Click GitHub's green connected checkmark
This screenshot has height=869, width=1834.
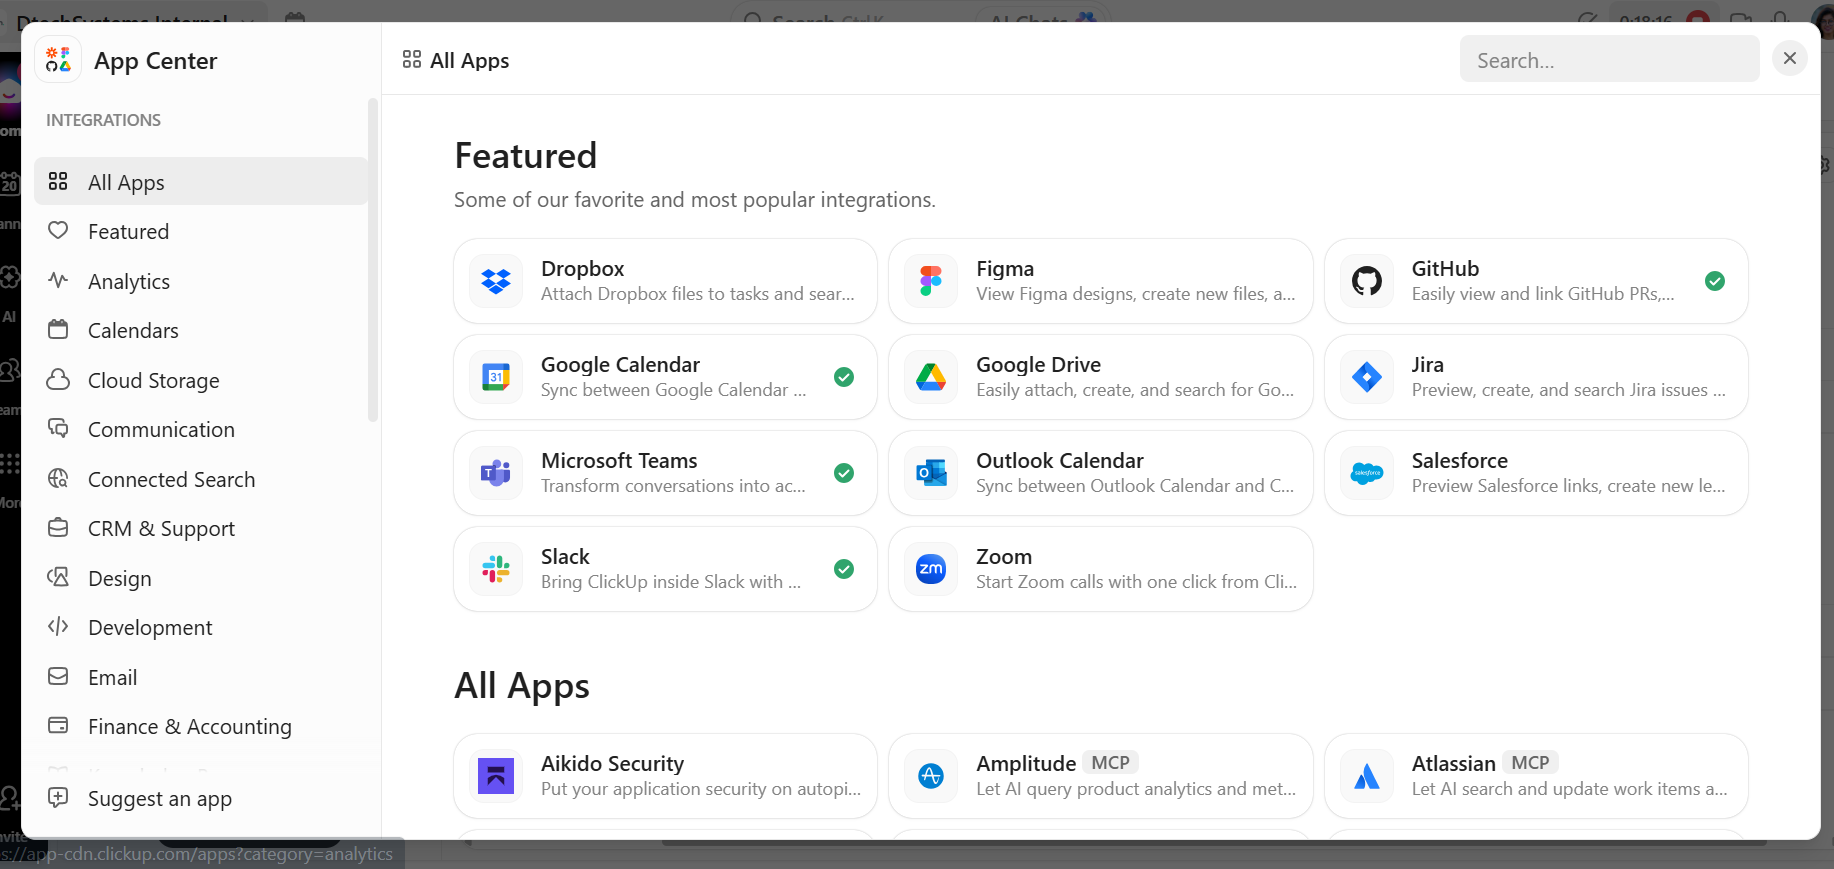coord(1715,281)
